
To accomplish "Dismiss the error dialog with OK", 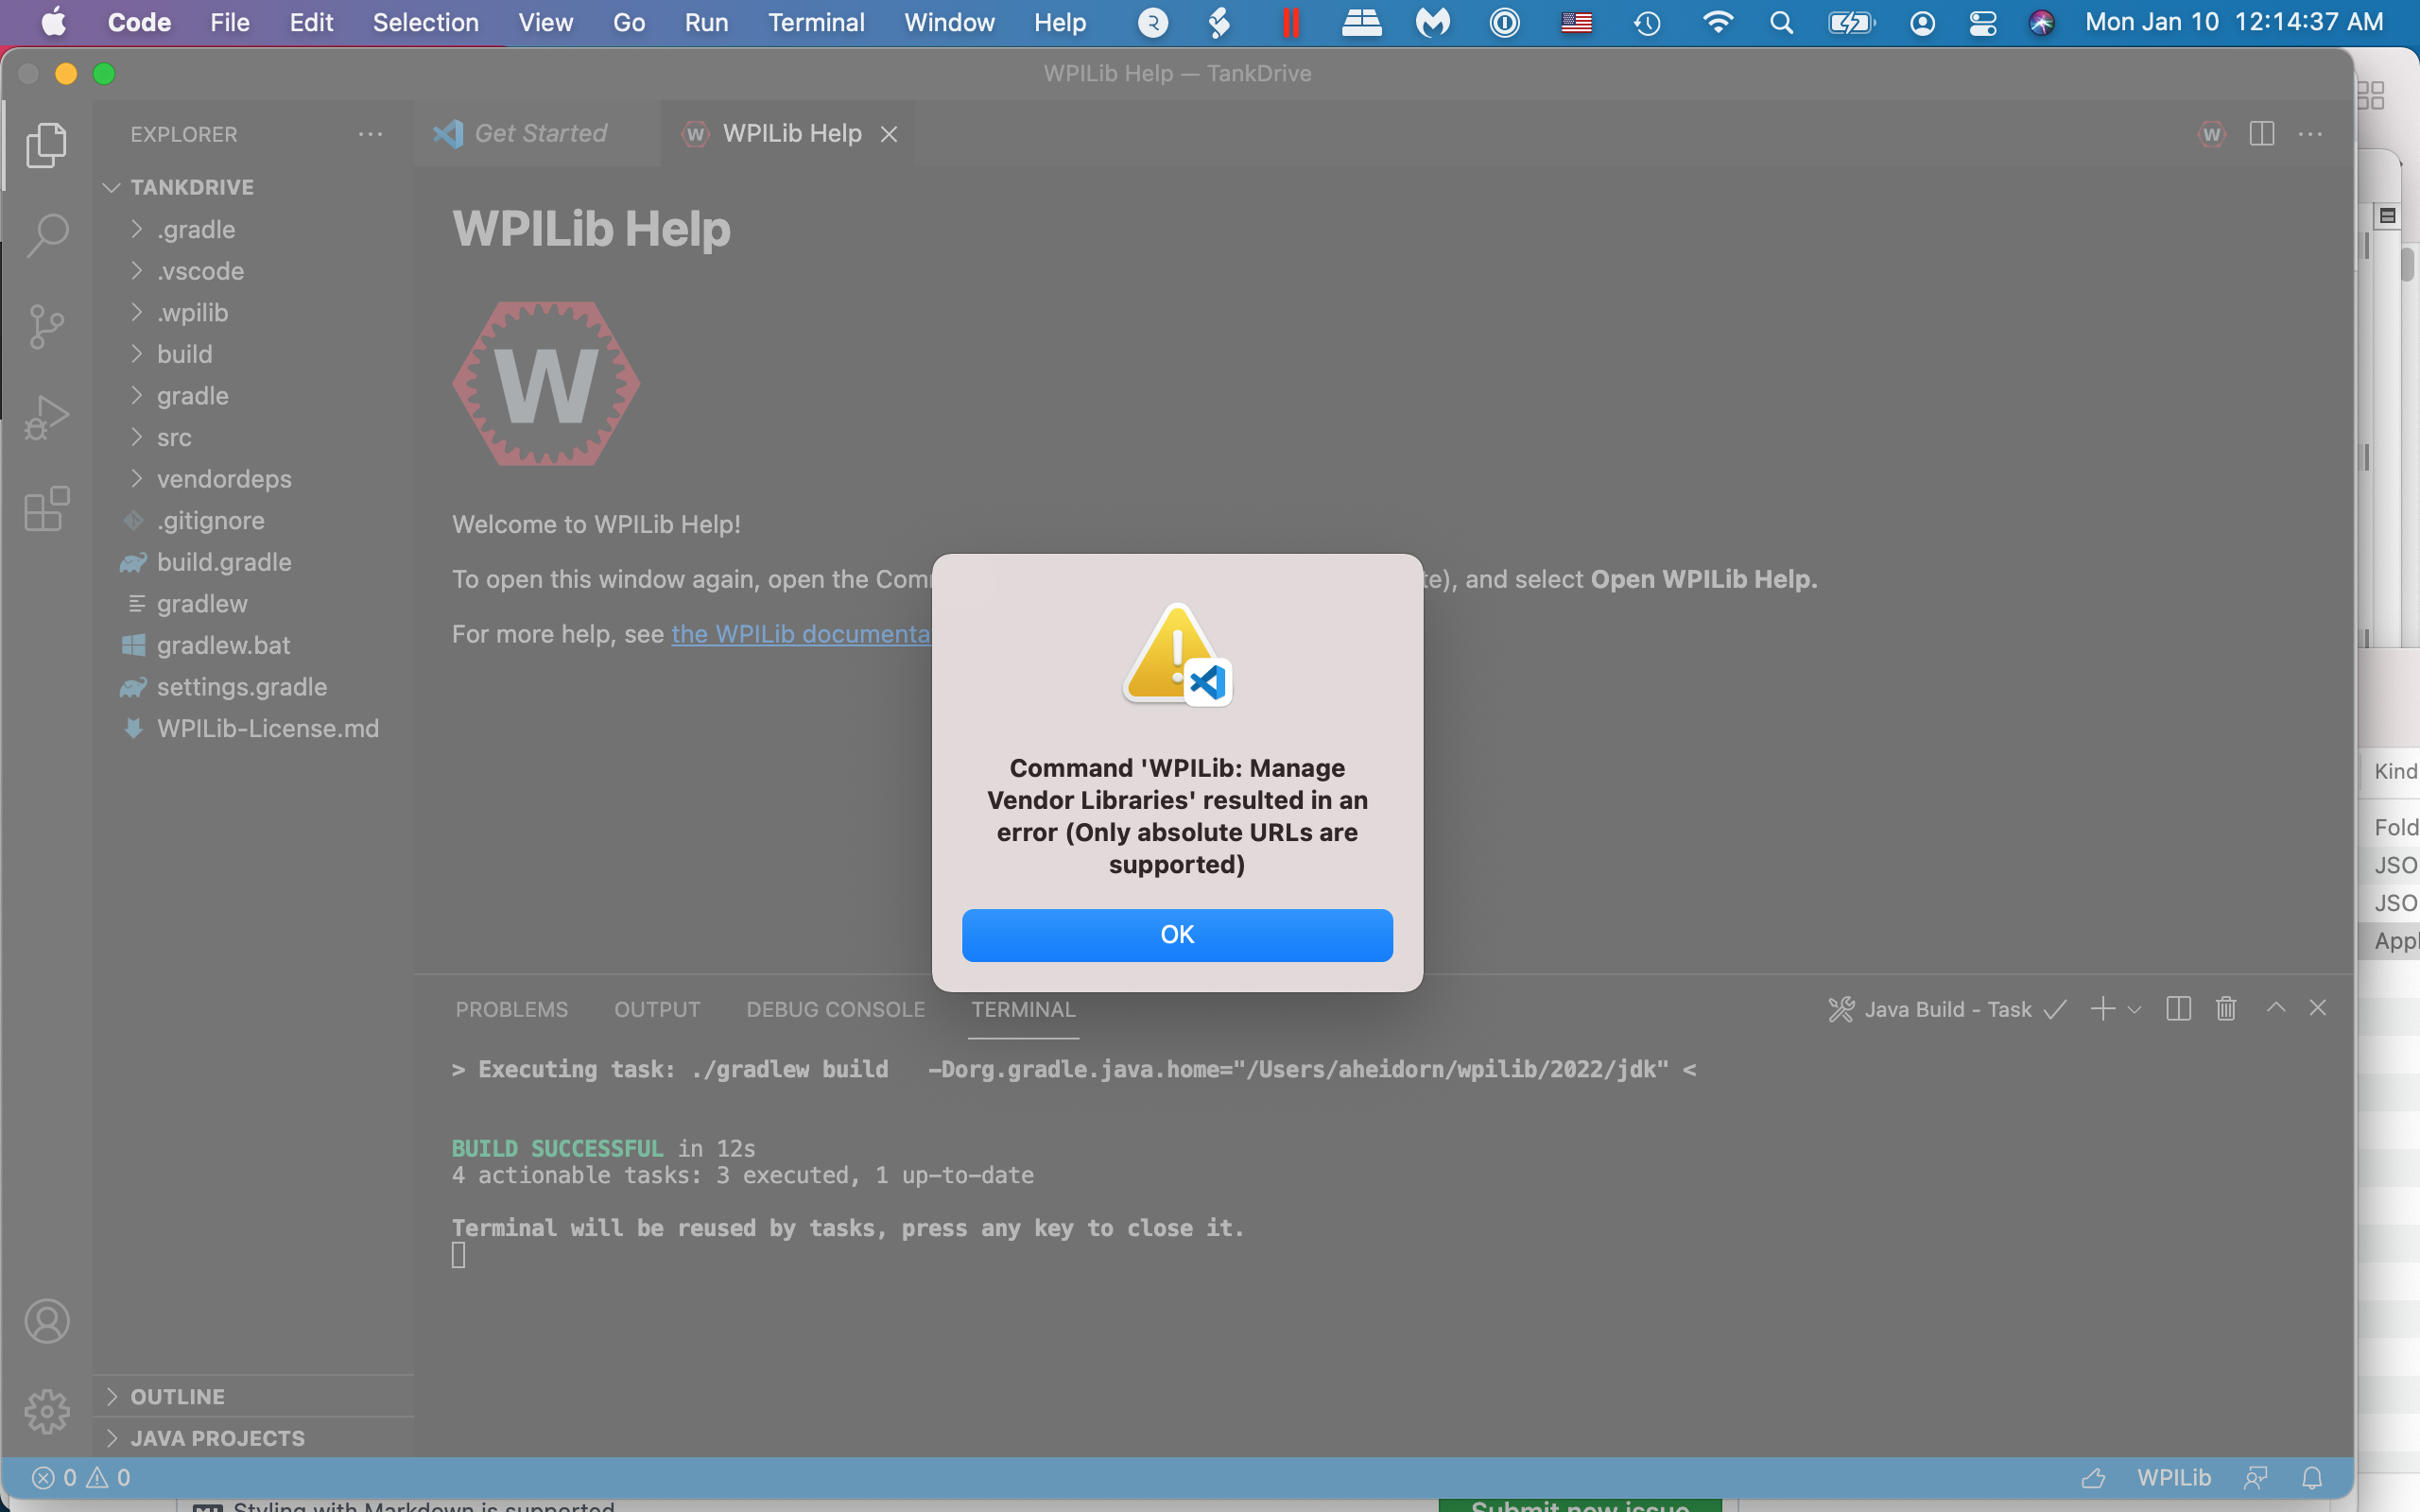I will tap(1177, 934).
